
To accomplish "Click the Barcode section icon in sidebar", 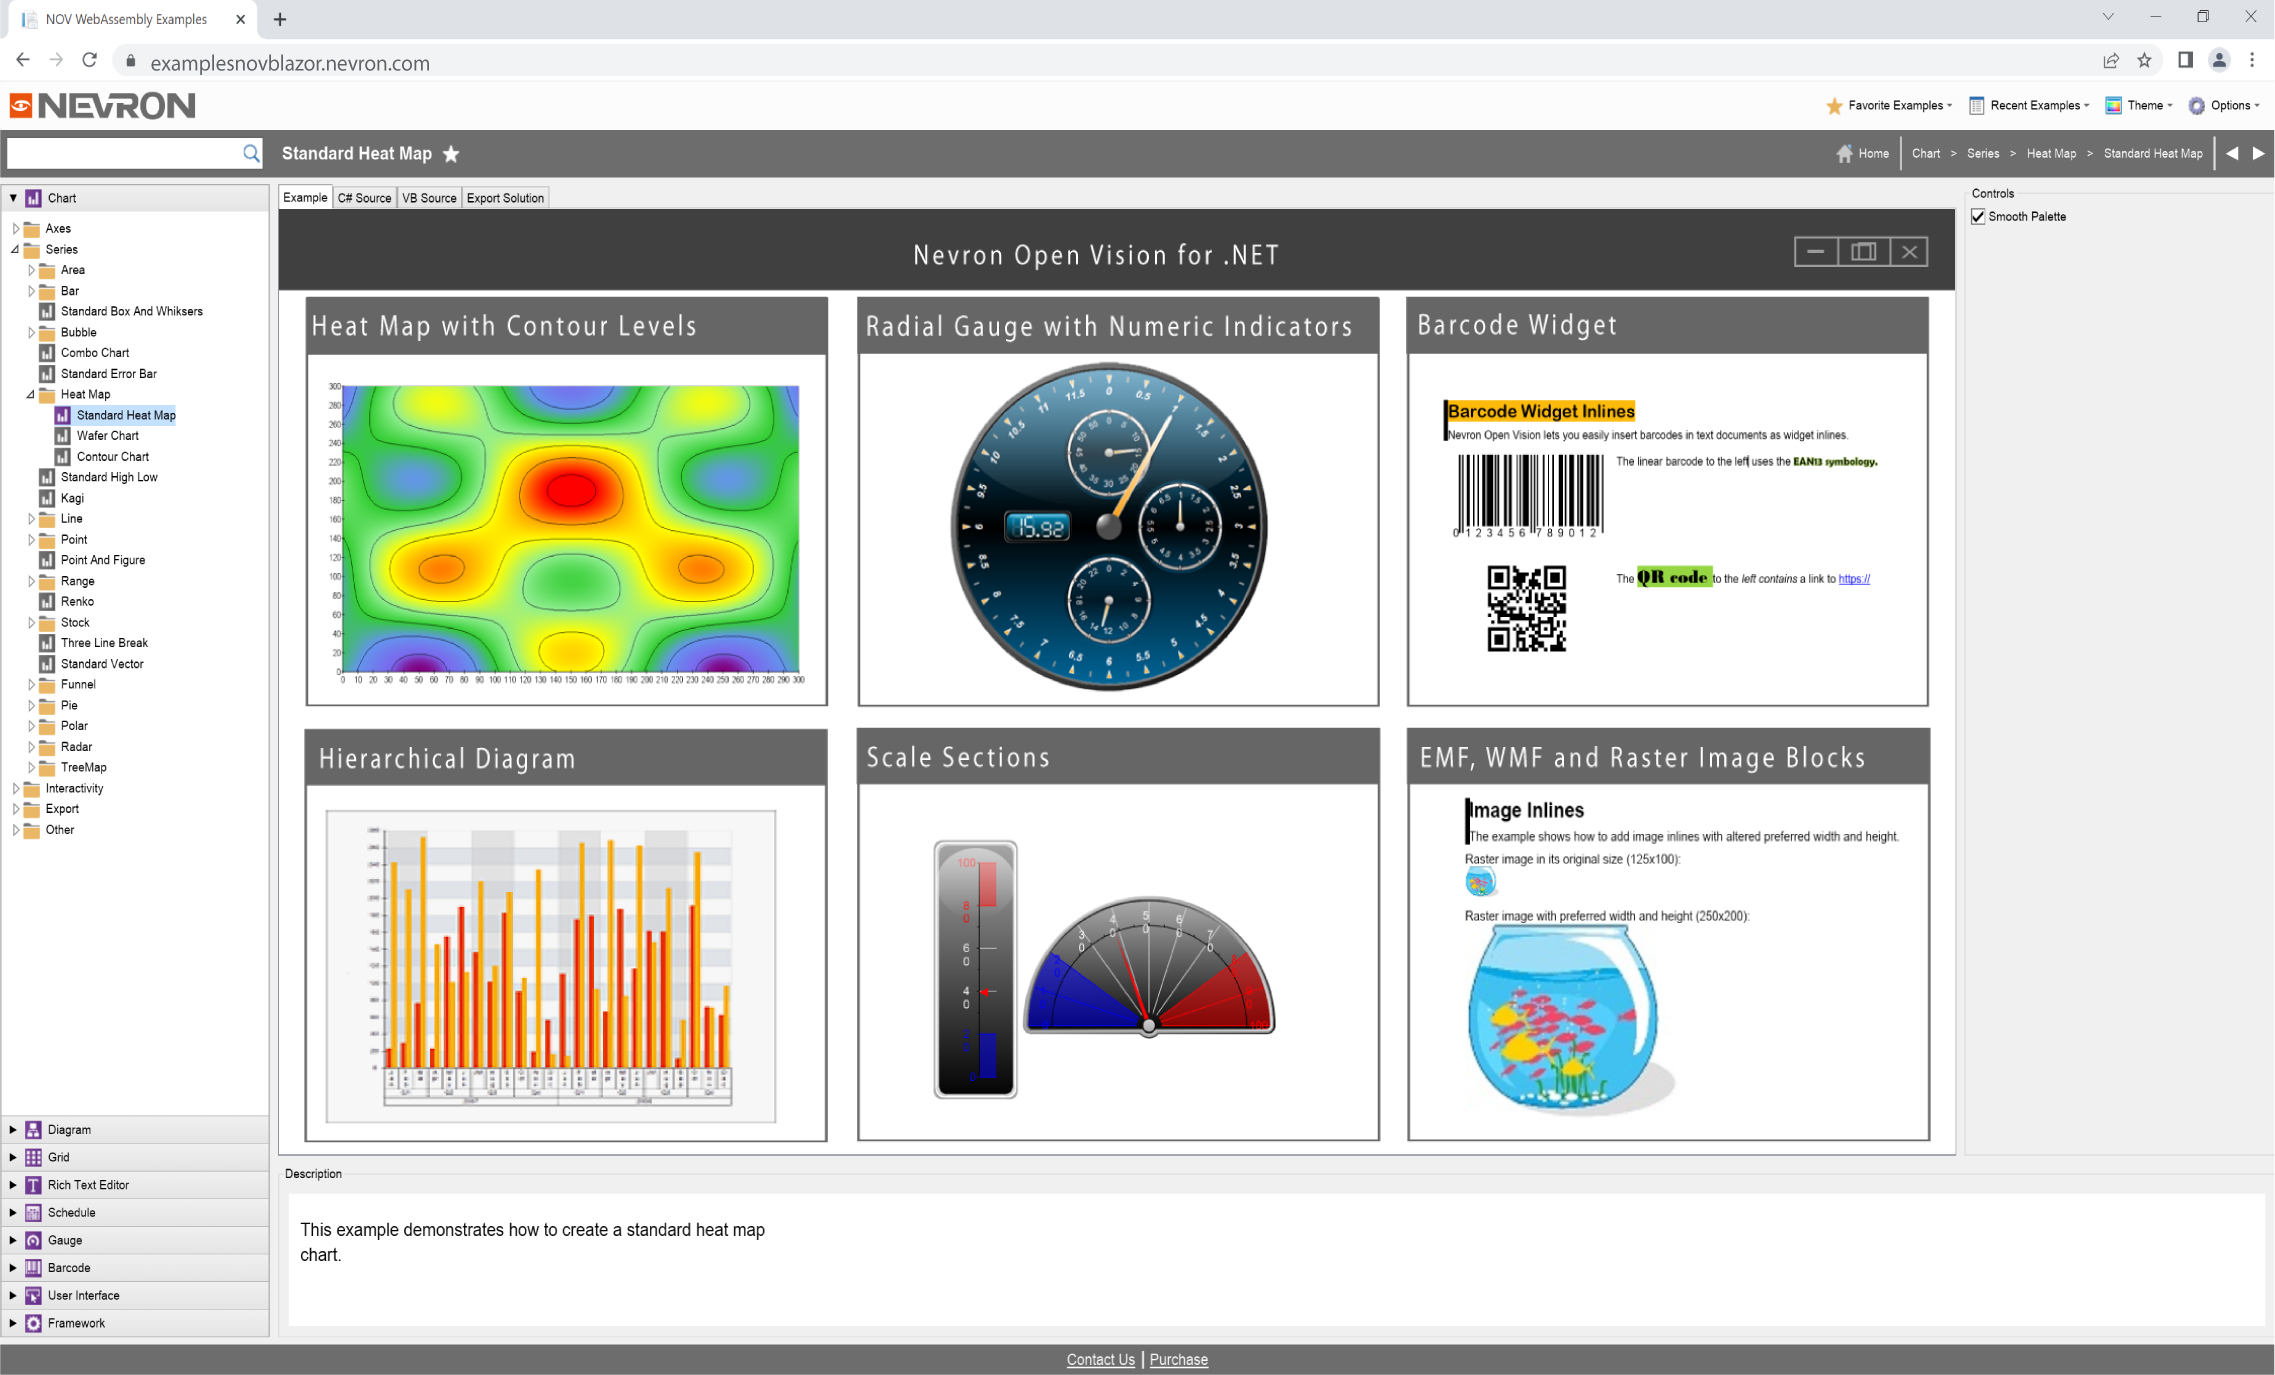I will [33, 1267].
